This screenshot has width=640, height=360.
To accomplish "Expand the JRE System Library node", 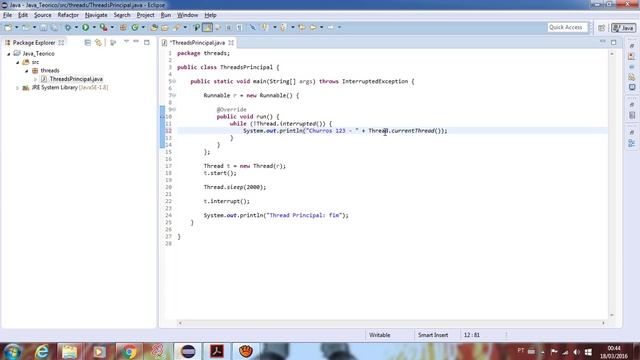I will click(x=18, y=88).
